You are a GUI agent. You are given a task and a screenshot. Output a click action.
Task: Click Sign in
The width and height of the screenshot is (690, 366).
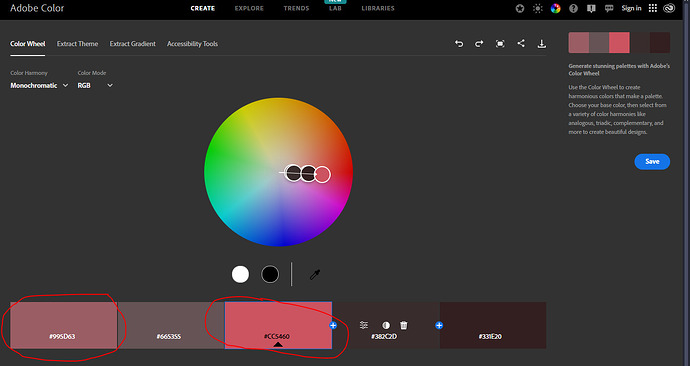(x=631, y=8)
